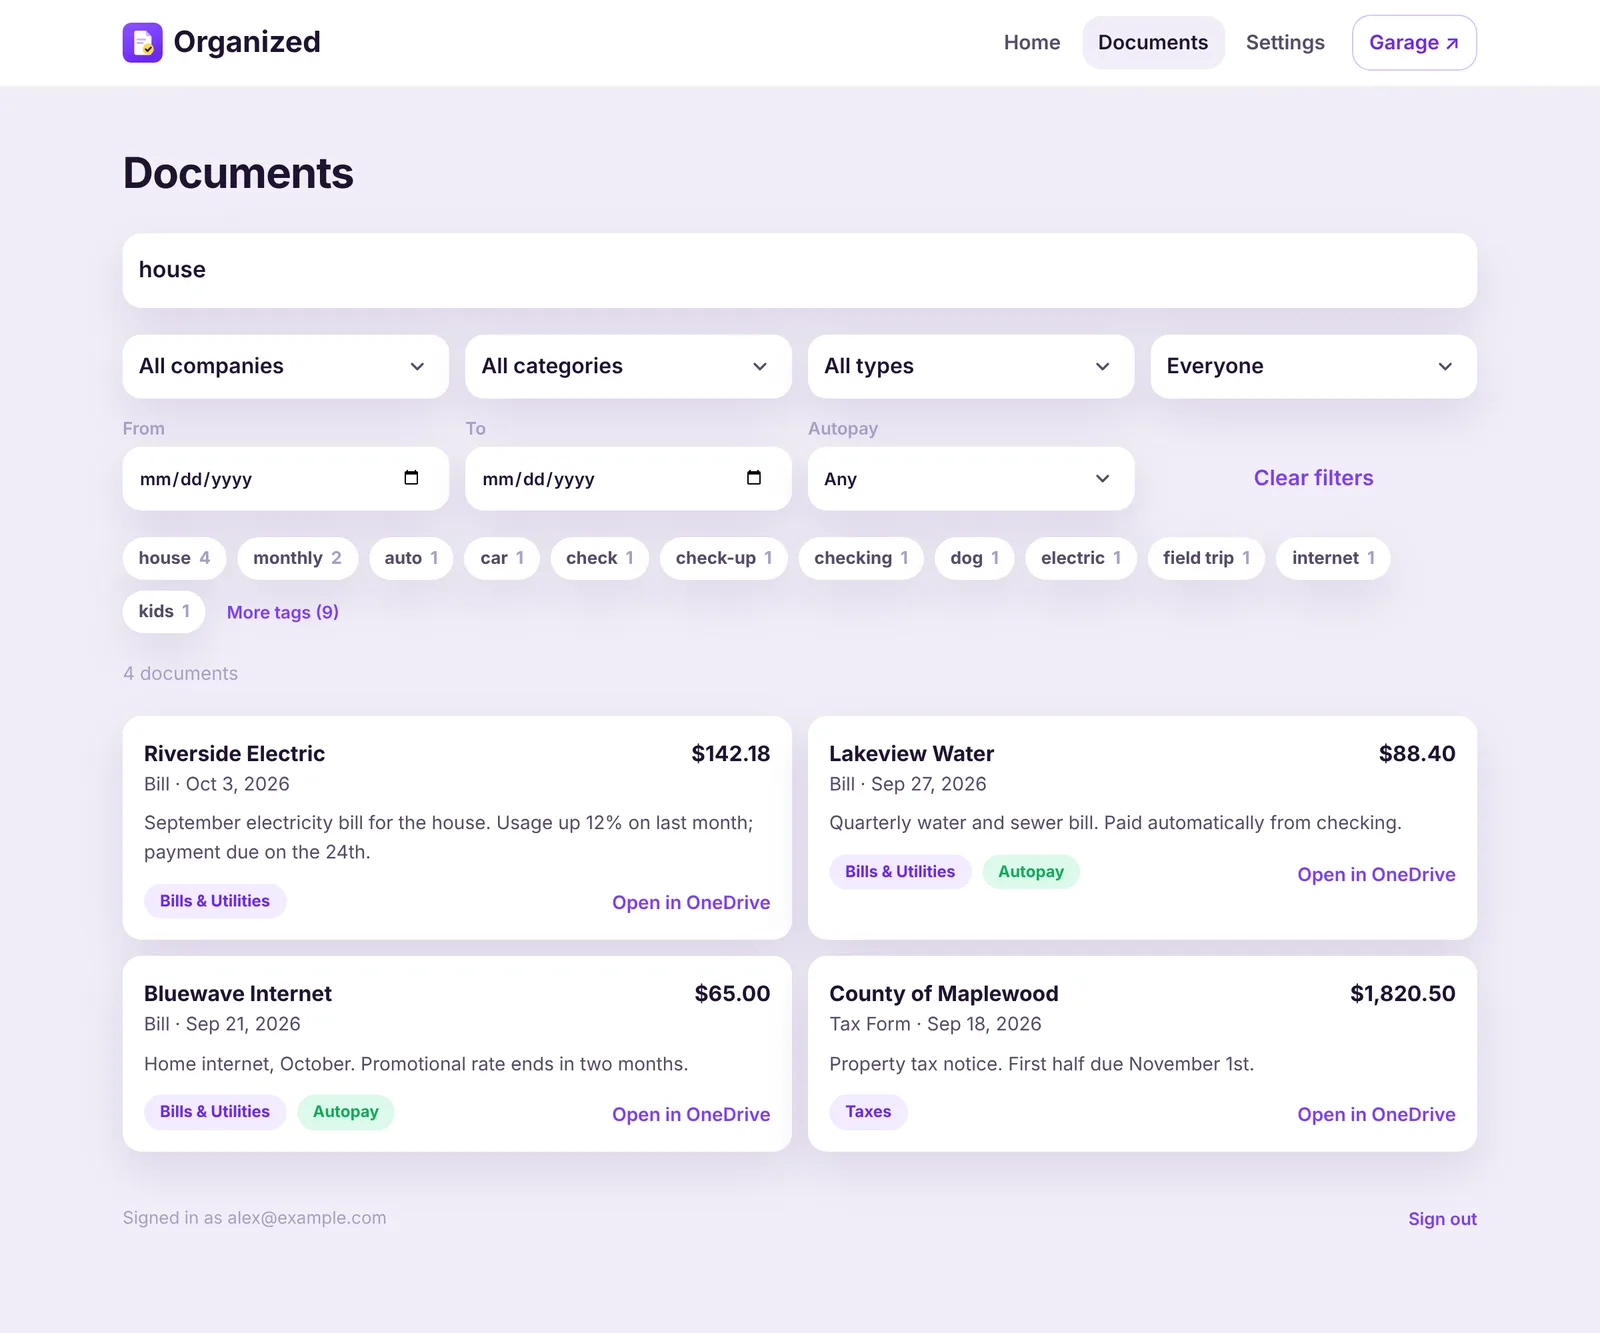This screenshot has width=1600, height=1333.
Task: Open the Settings nav item
Action: 1285,43
